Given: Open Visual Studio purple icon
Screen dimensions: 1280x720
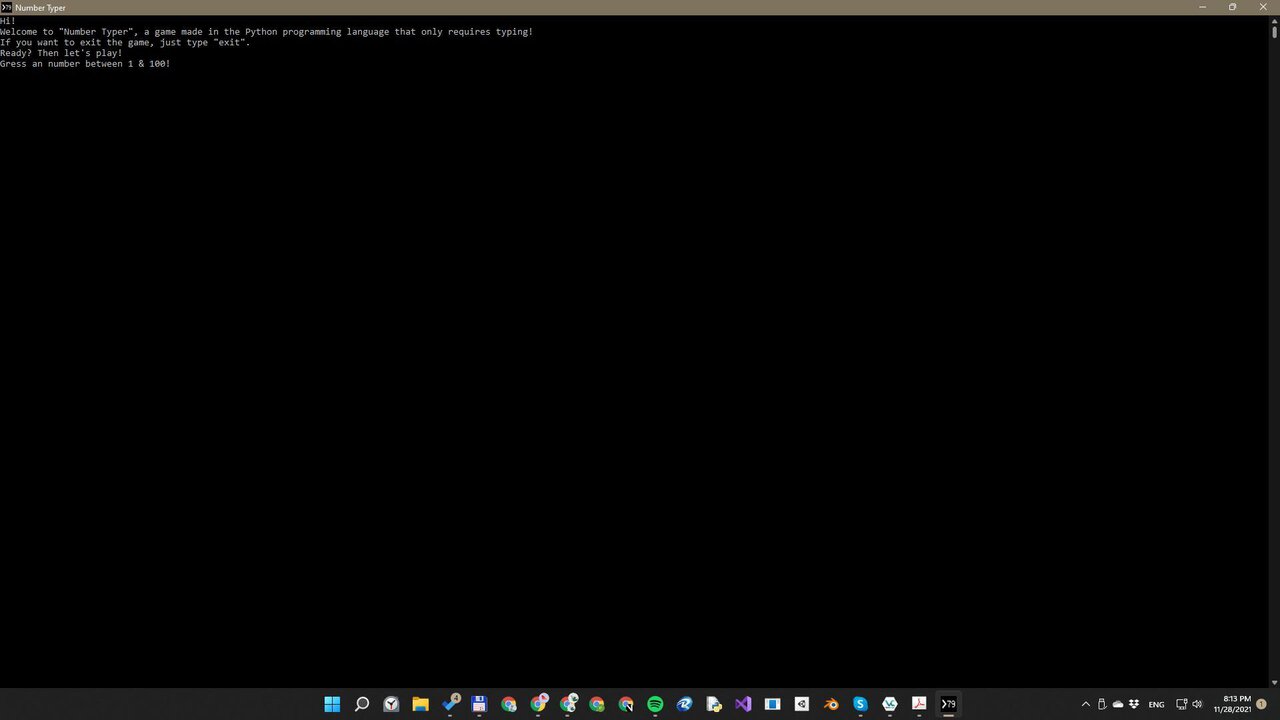Looking at the screenshot, I should point(743,704).
